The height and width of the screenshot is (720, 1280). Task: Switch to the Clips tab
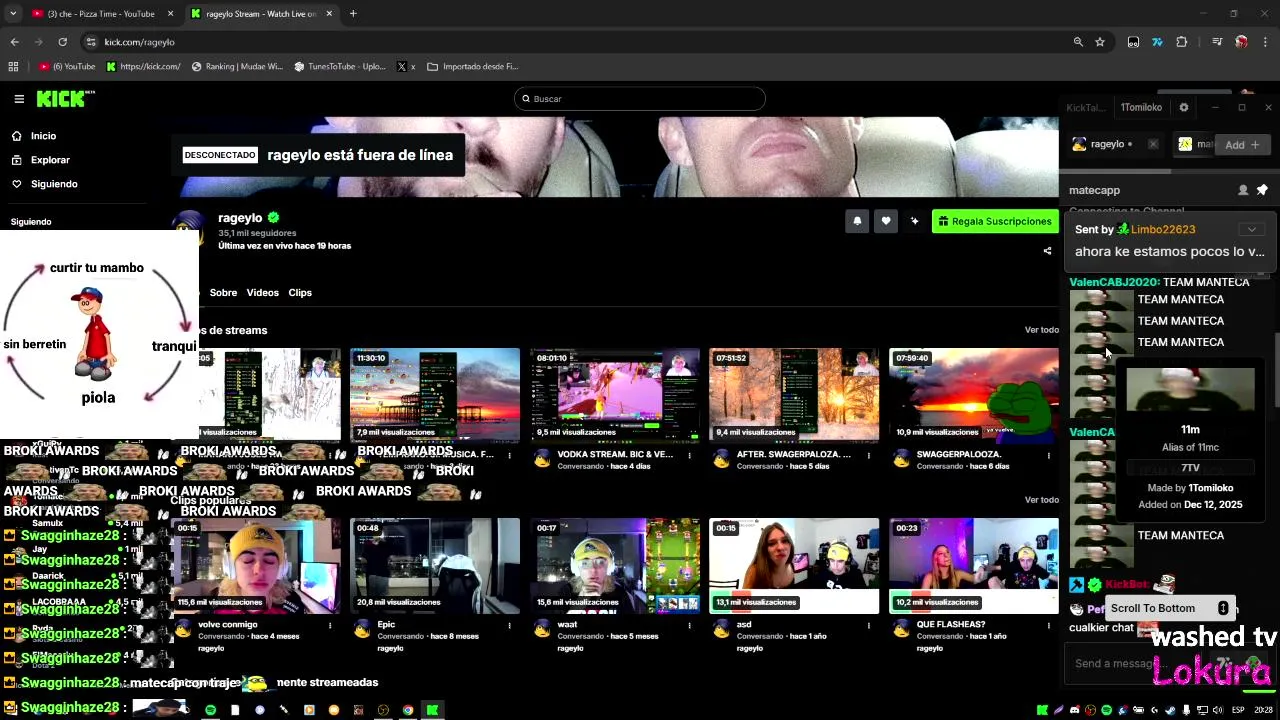[300, 293]
